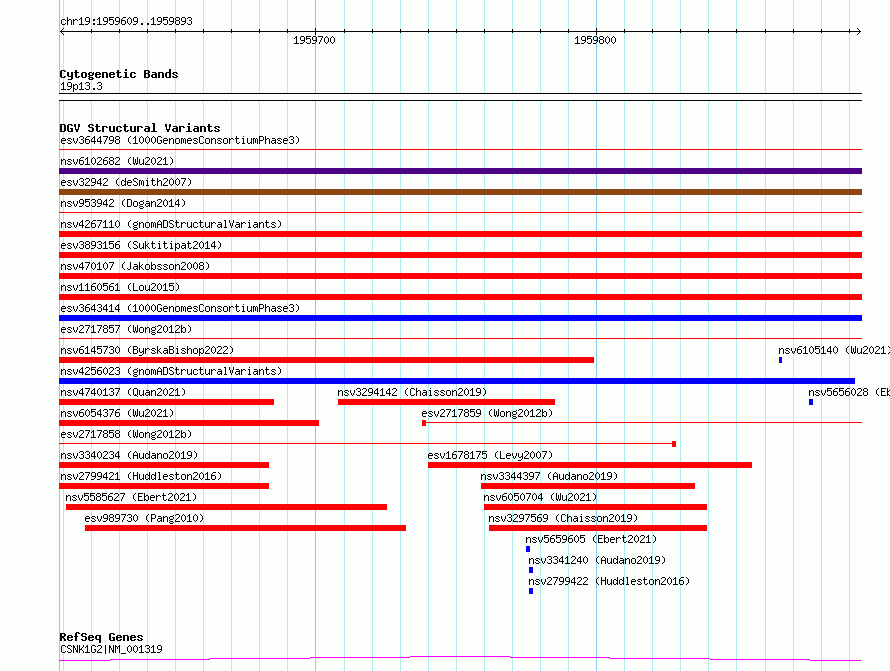Open nsv2799422 (Huddleston2016) label
890x671 pixels.
609,581
